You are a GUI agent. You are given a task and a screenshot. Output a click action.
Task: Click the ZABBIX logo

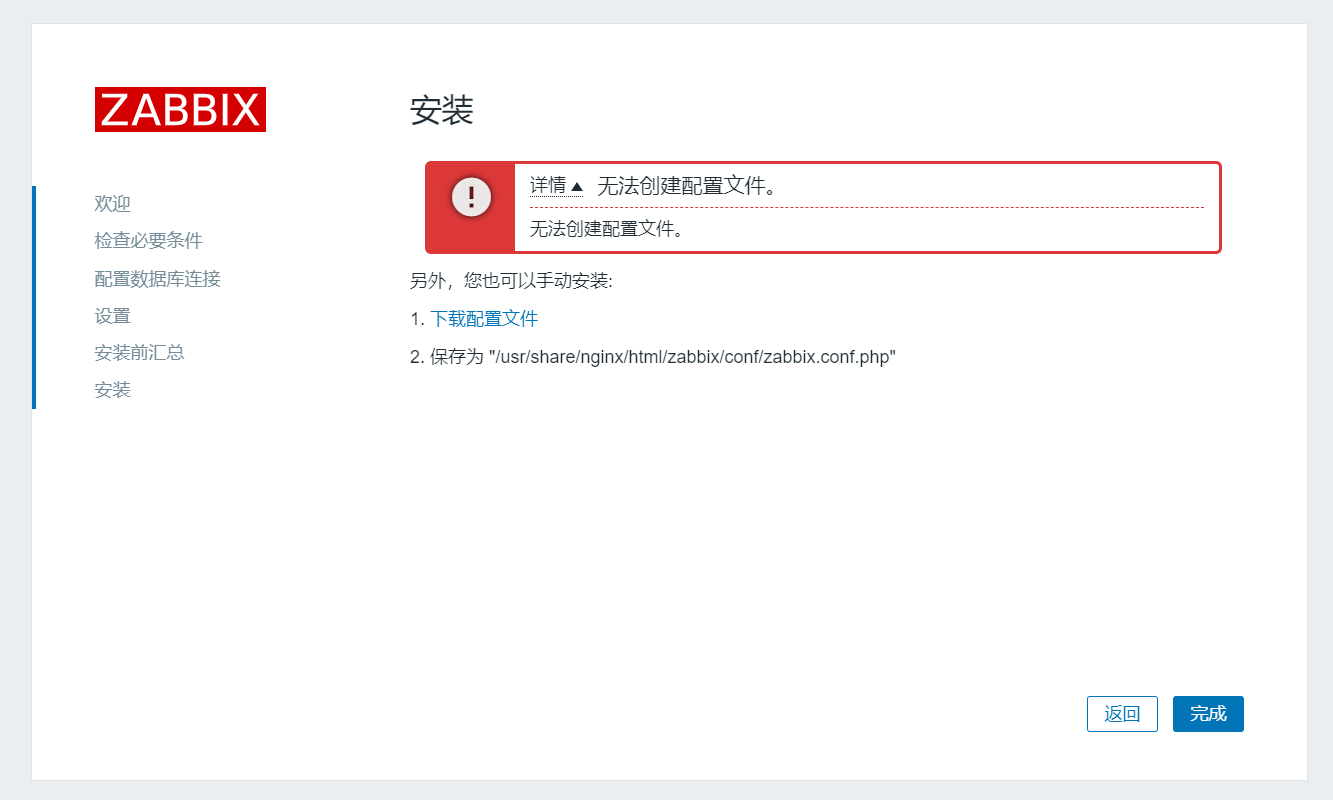click(x=180, y=109)
